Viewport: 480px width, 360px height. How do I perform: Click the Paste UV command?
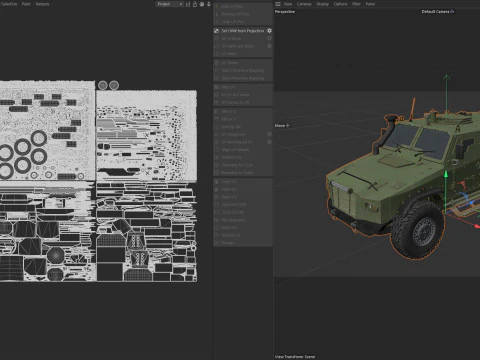tap(229, 189)
